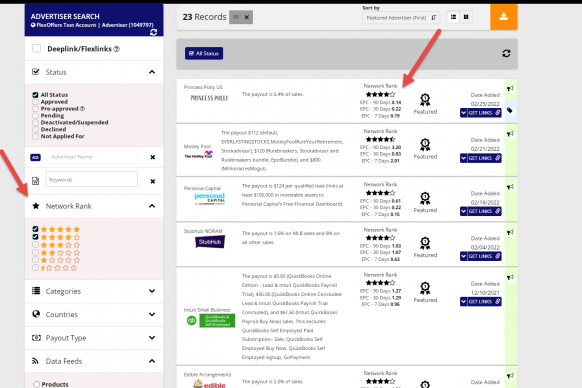This screenshot has width=582, height=388.
Task: Click refresh icon in Advertiser Search header
Action: [x=153, y=33]
